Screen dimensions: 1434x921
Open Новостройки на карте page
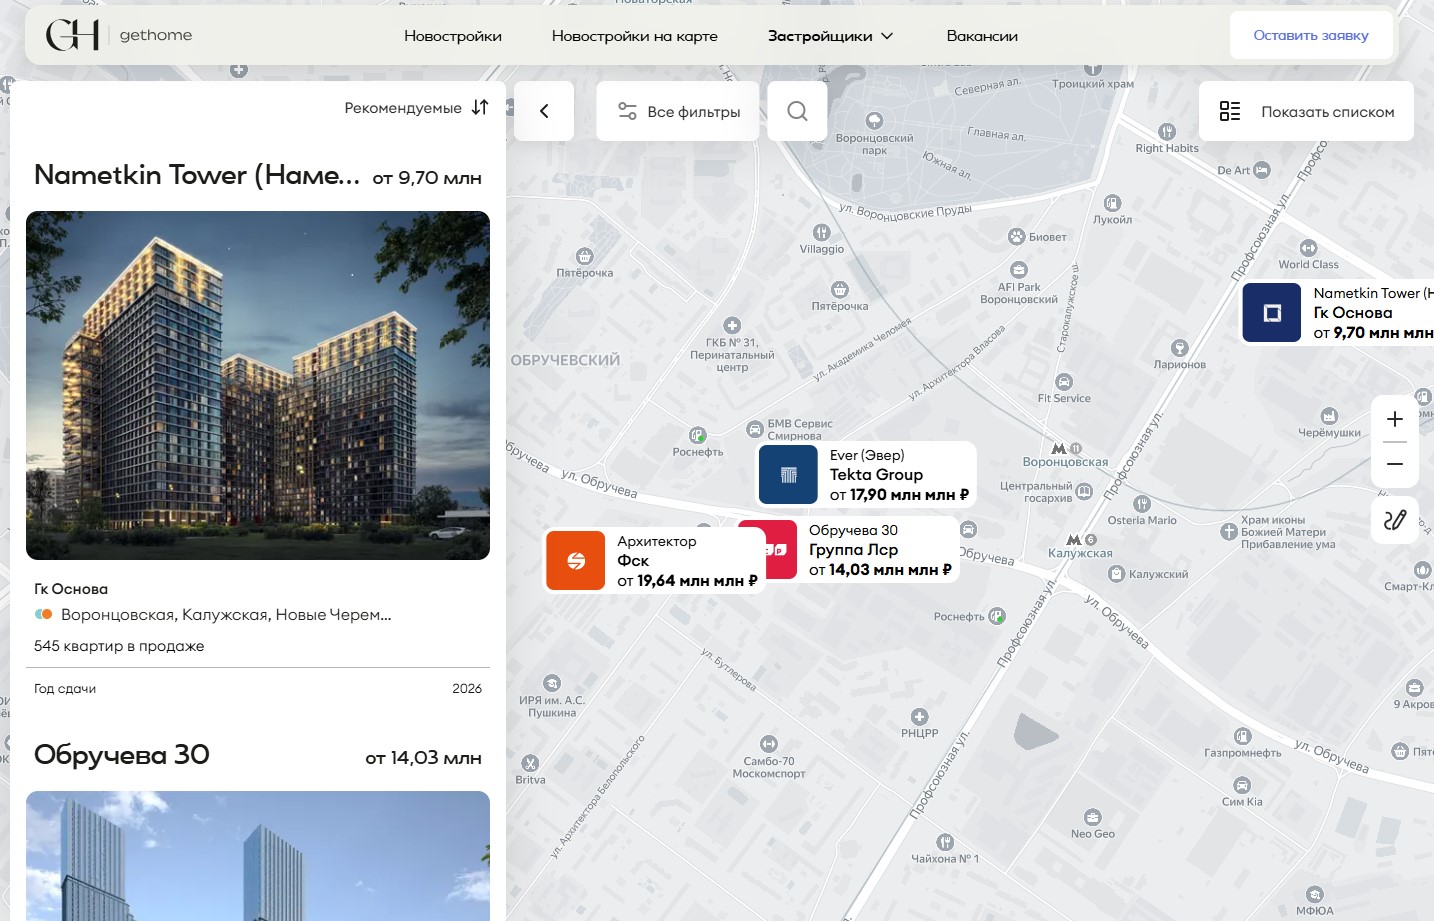click(x=635, y=36)
